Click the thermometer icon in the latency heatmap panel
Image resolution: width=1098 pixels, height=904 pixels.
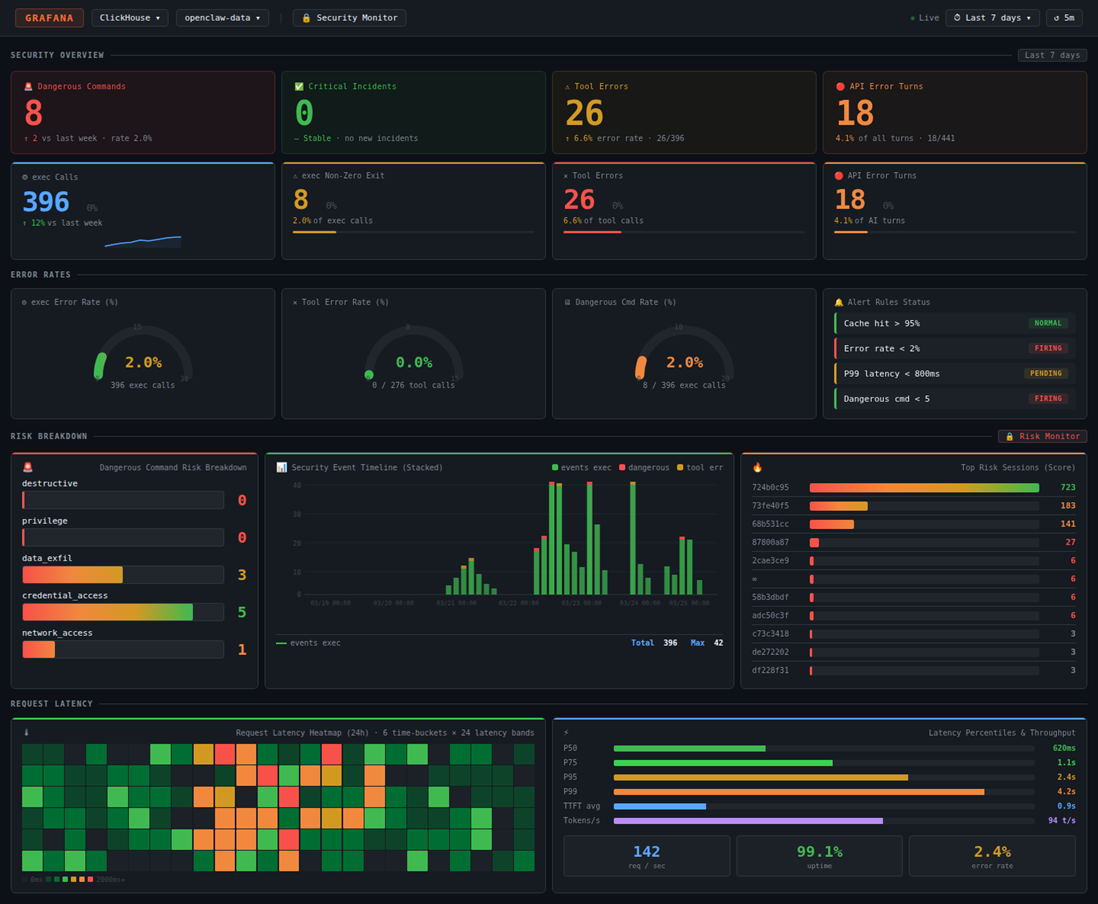[27, 732]
